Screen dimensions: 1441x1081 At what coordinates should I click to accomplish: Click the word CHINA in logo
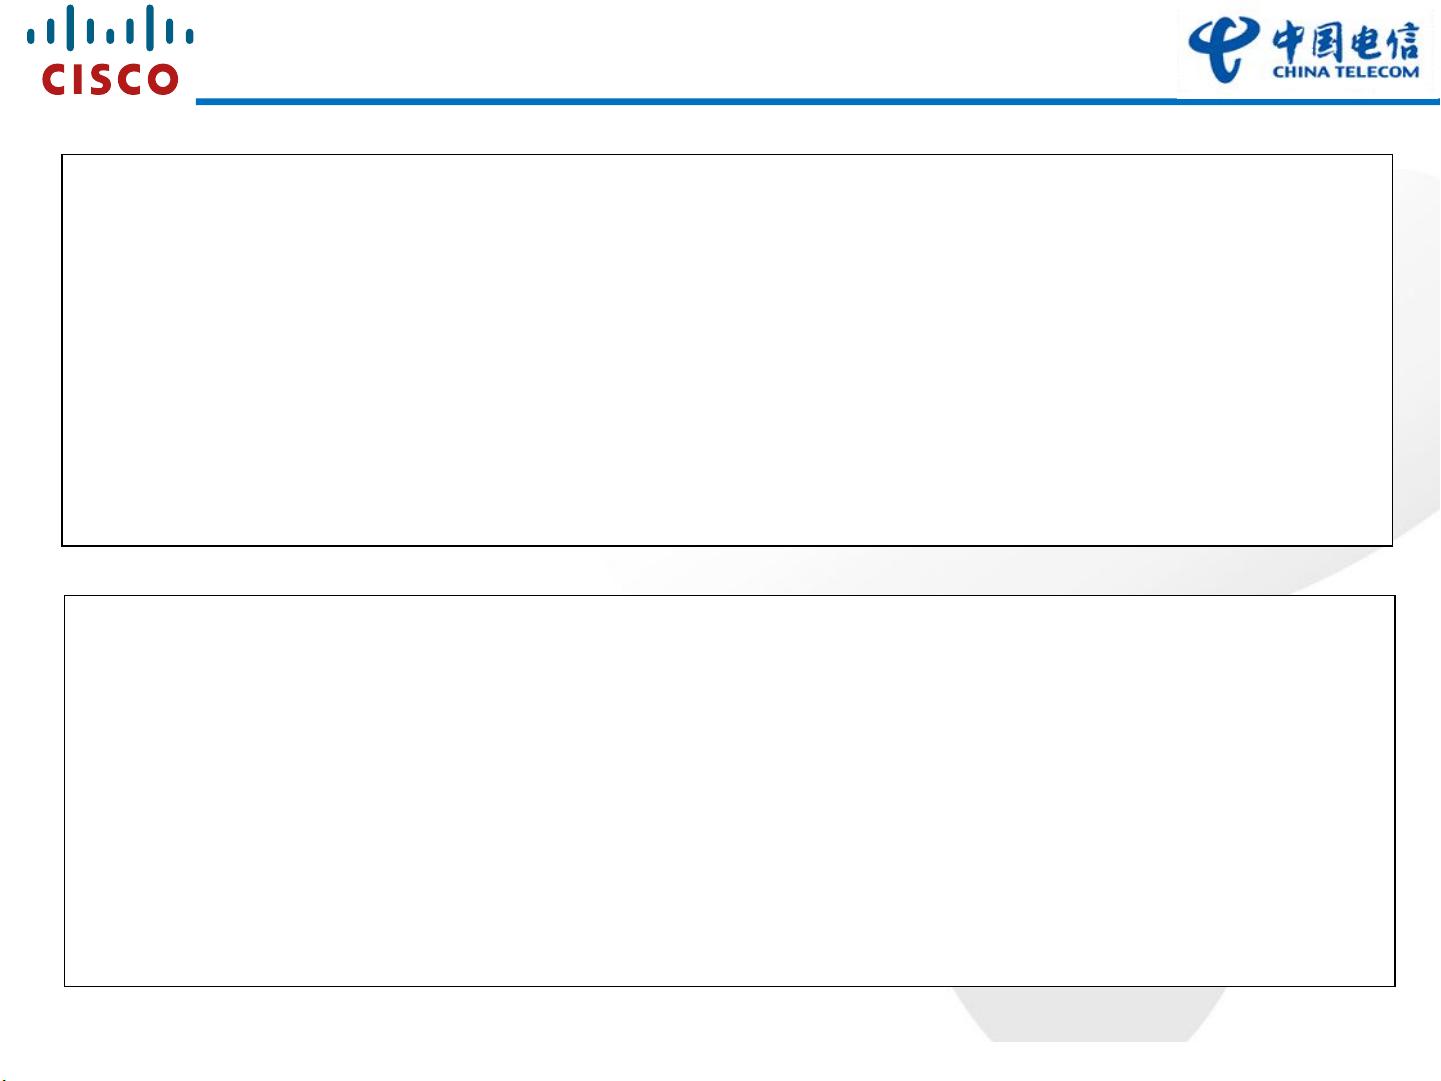1300,72
